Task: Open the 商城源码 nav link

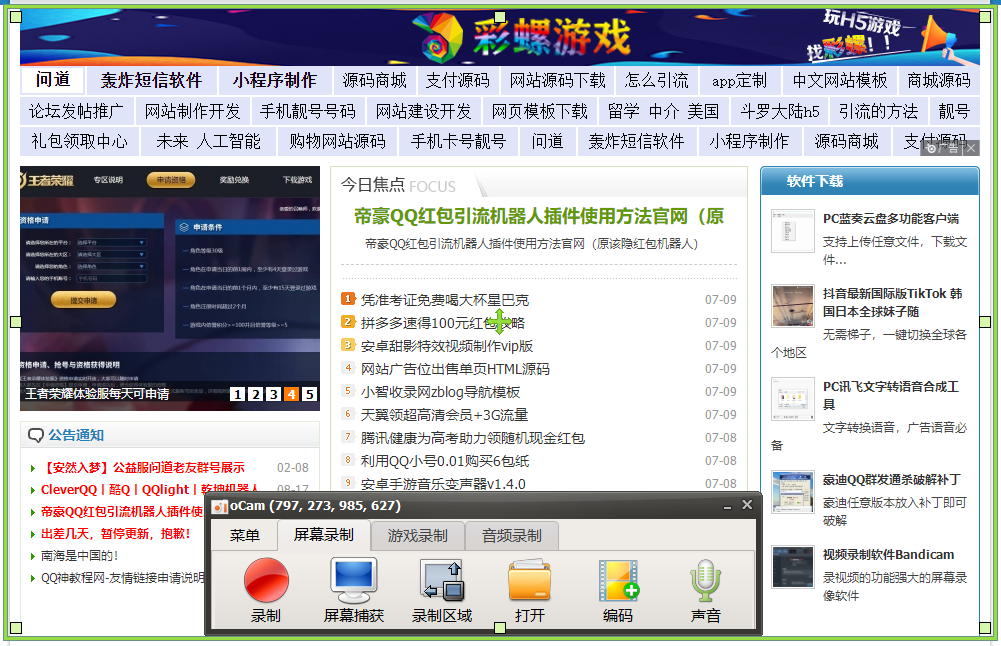Action: click(938, 81)
